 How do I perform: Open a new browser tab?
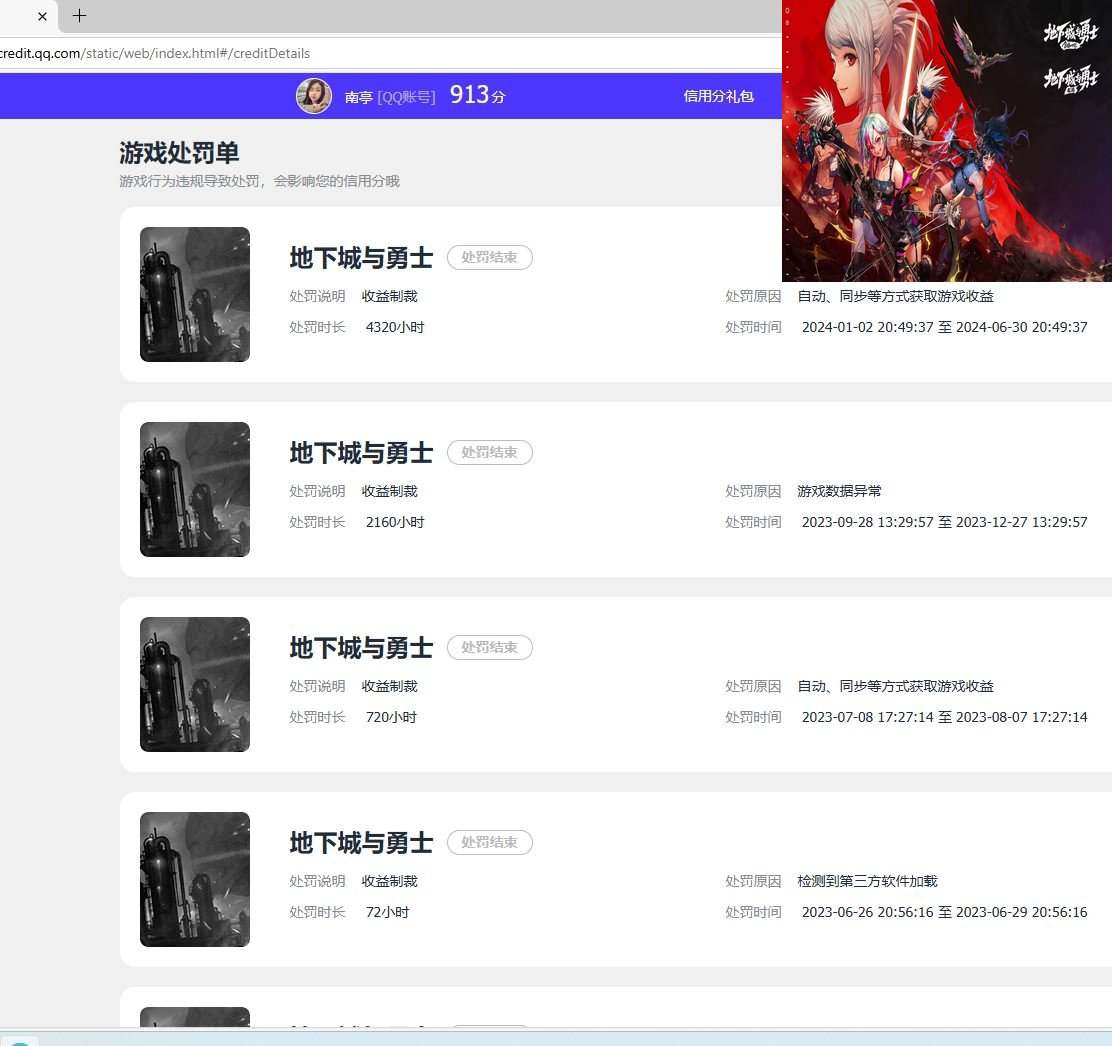point(79,16)
